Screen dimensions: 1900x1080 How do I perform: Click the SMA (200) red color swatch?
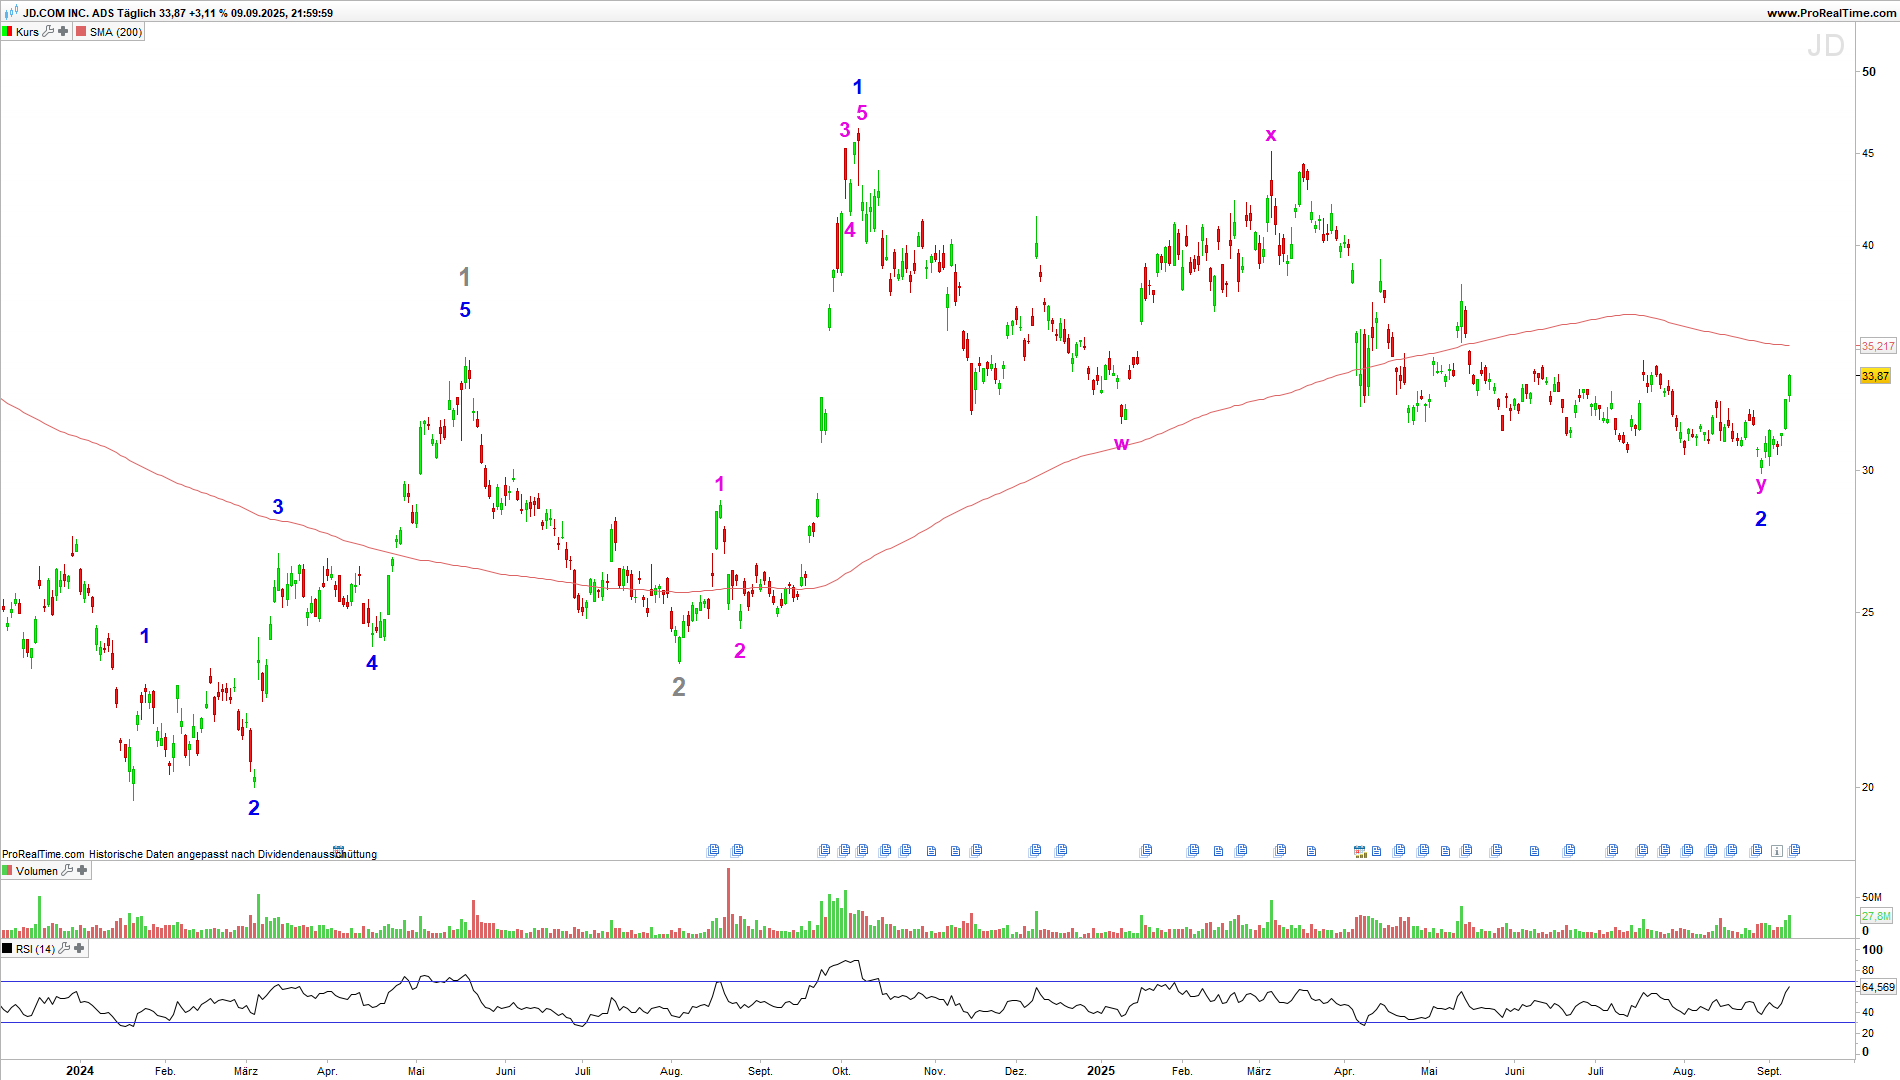(x=81, y=32)
